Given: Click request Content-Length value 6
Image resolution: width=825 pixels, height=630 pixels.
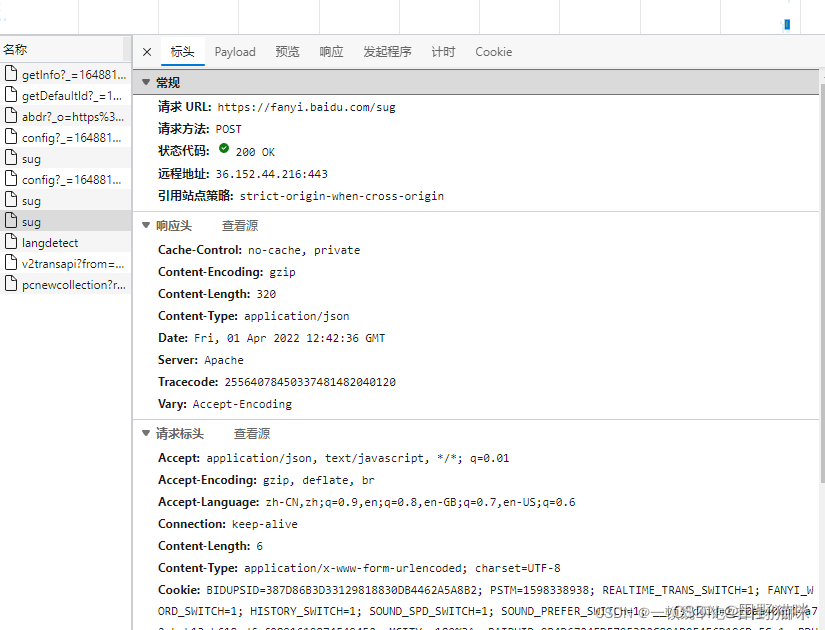Looking at the screenshot, I should pos(259,546).
